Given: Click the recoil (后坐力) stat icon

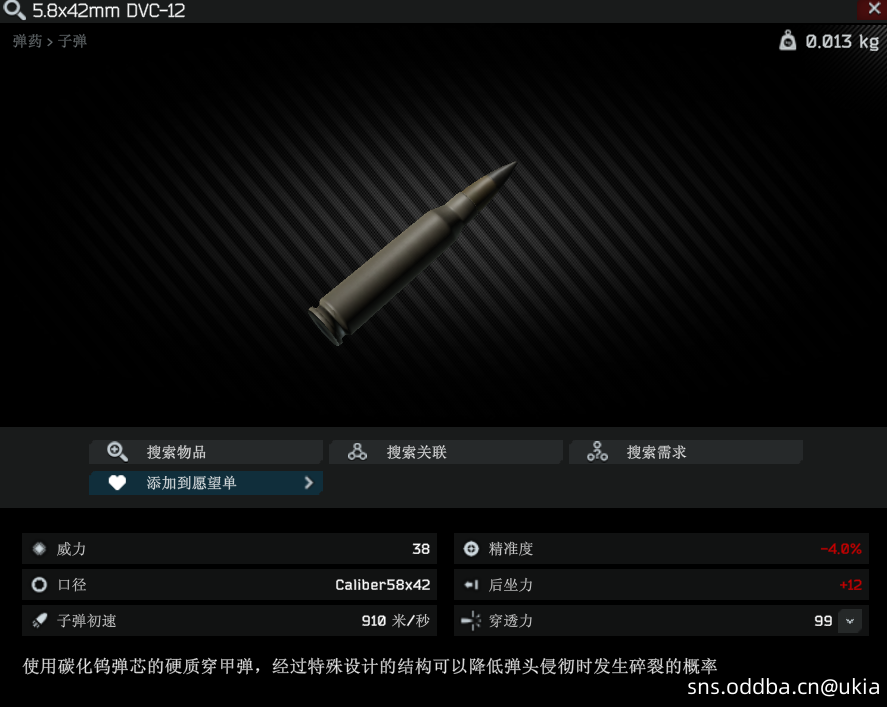Looking at the screenshot, I should [x=471, y=585].
